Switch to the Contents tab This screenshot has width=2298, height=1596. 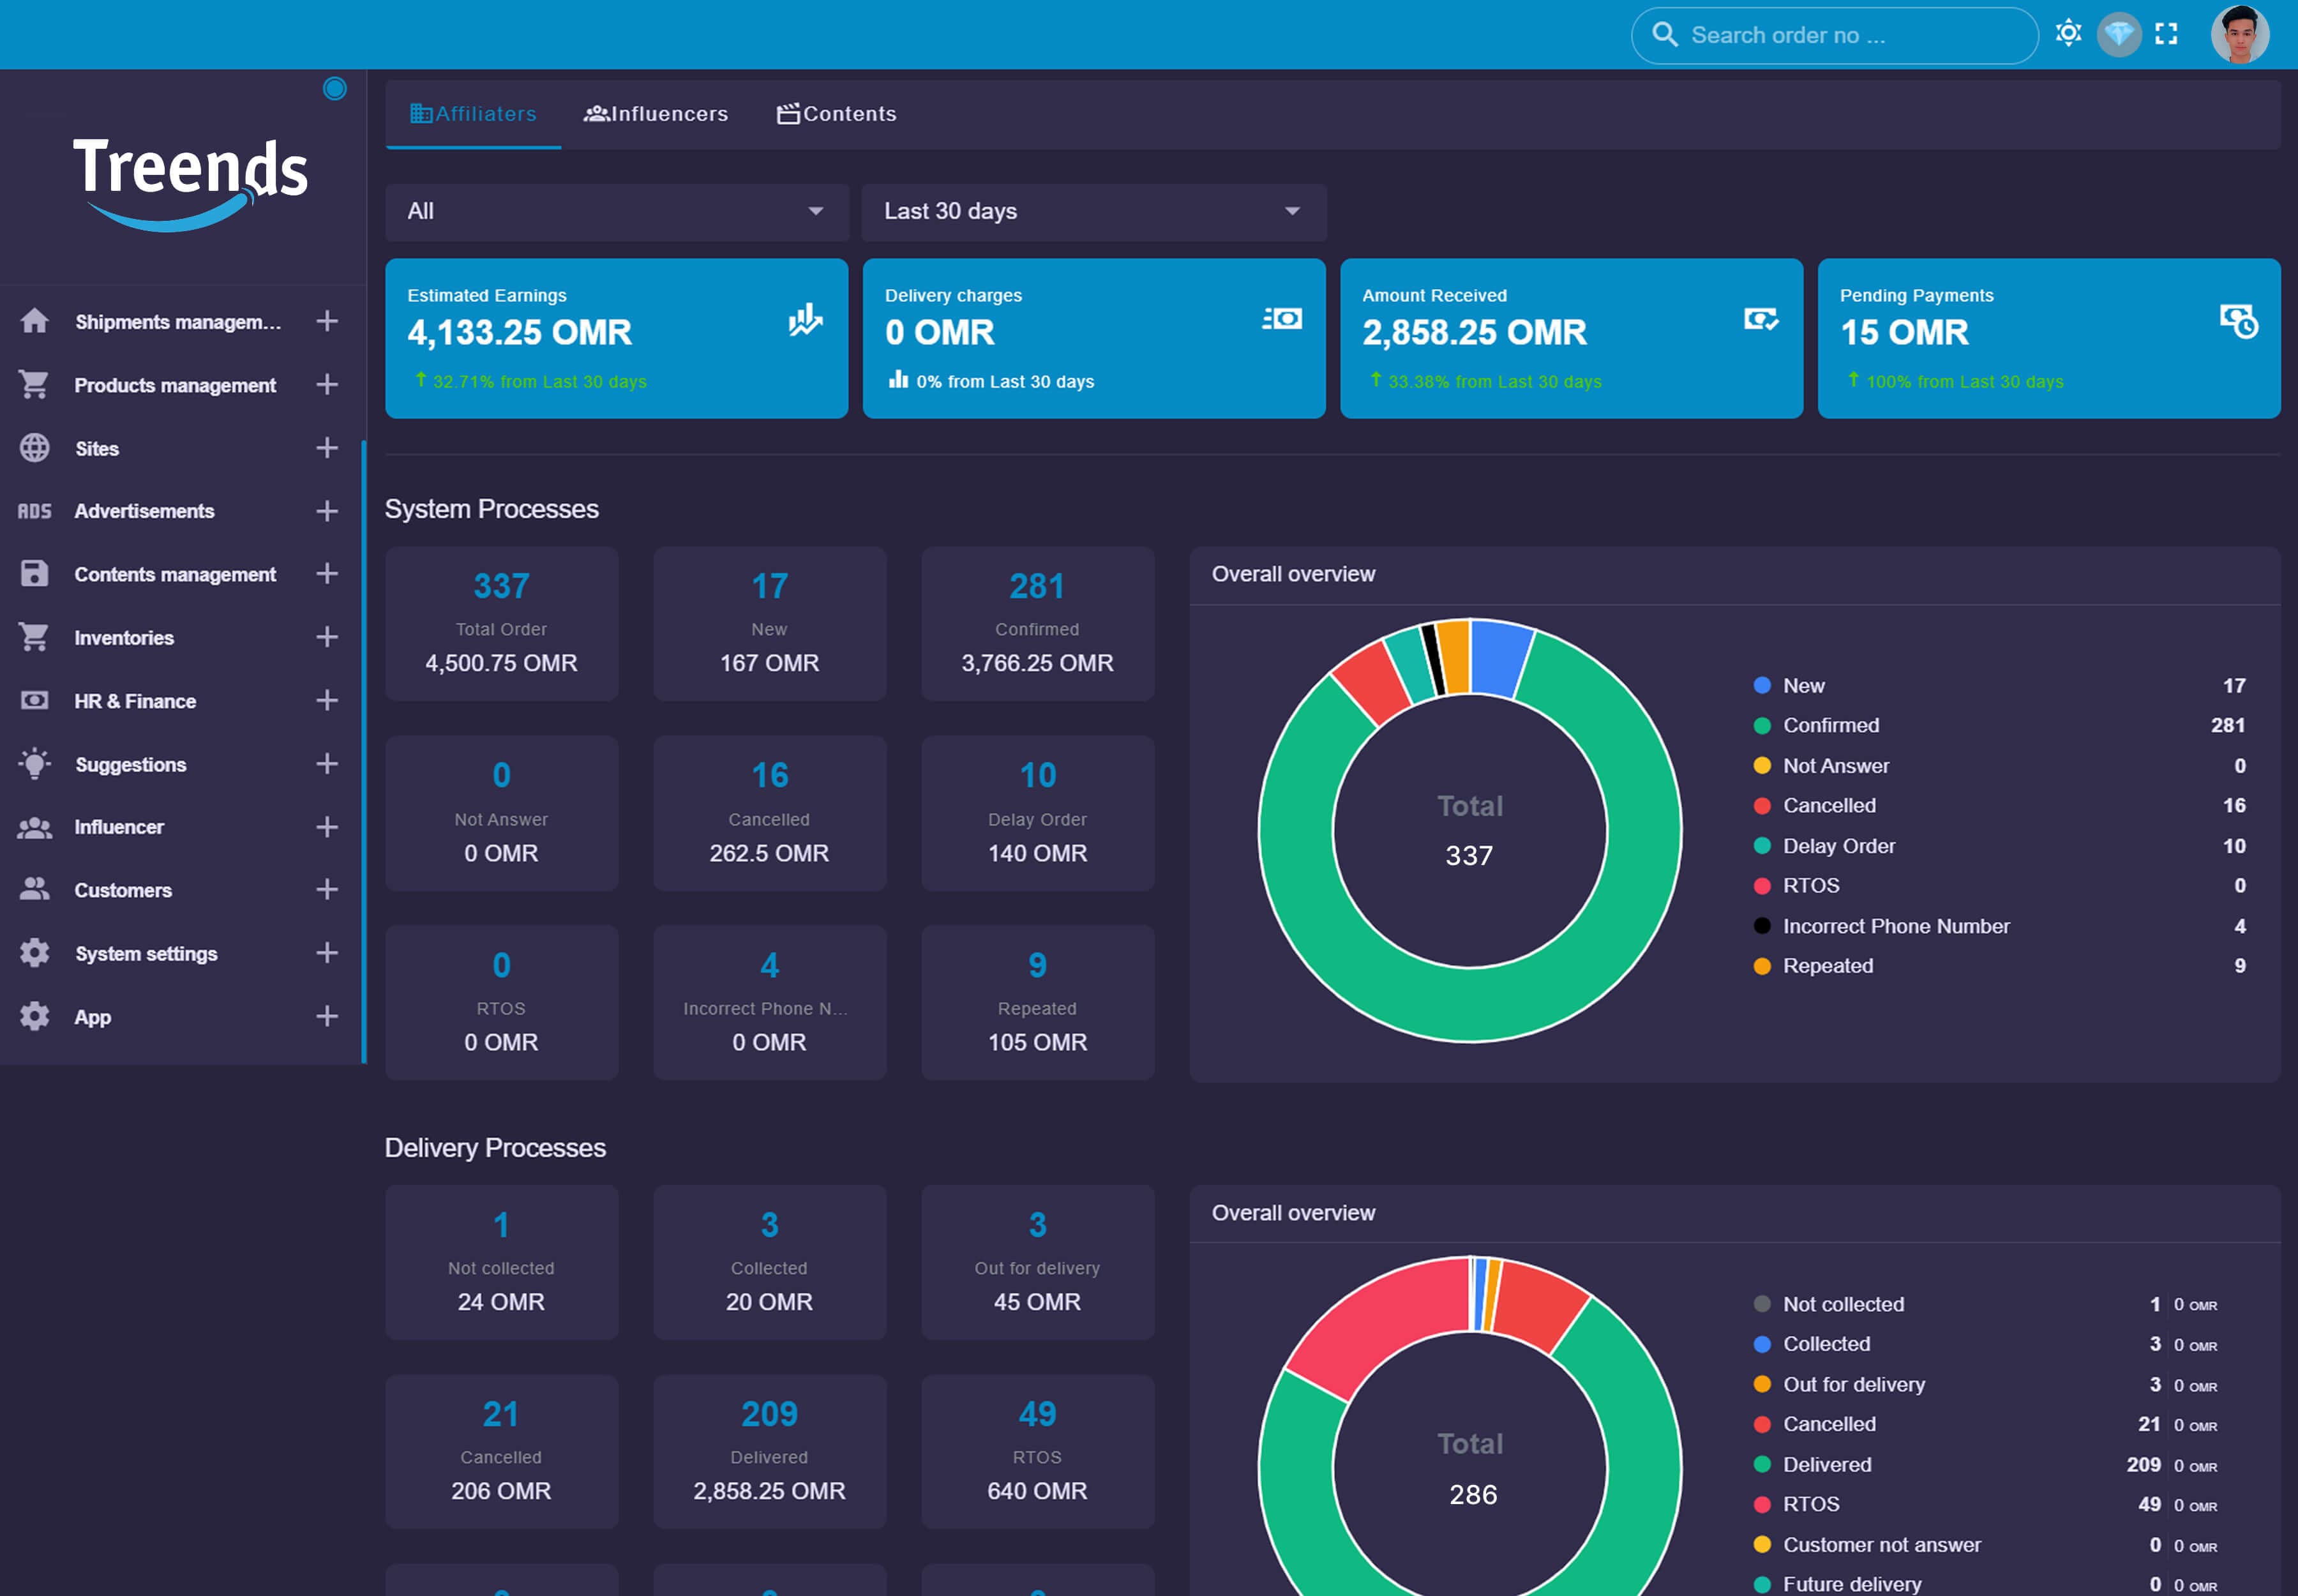[837, 114]
